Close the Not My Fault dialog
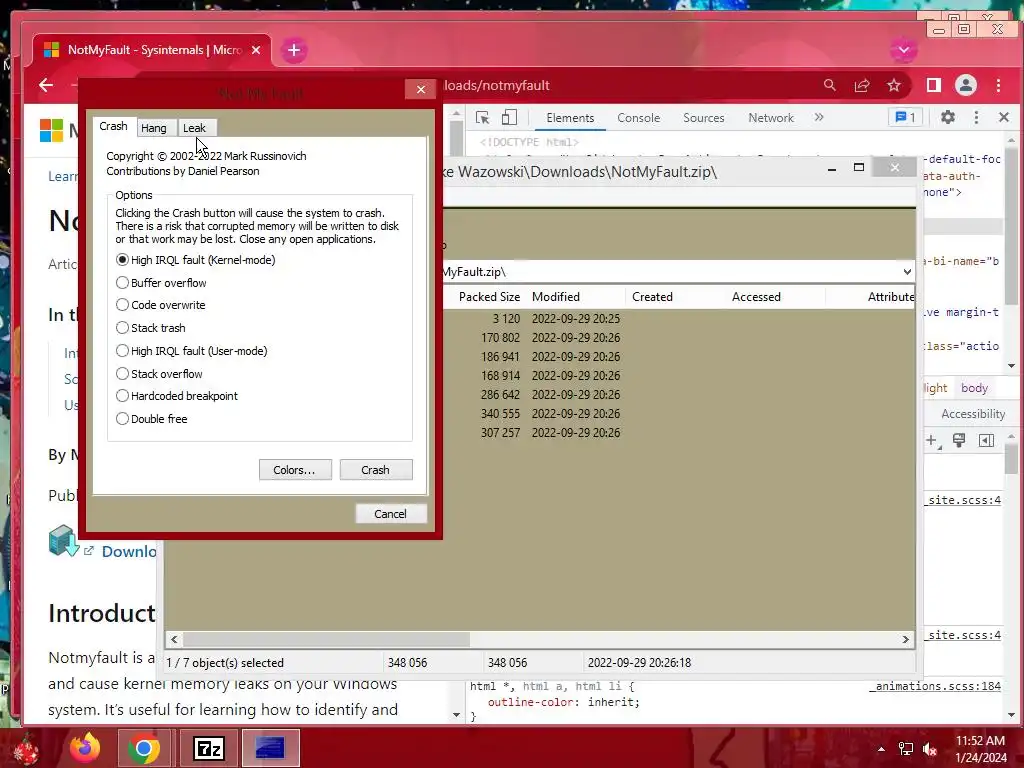1024x768 pixels. [x=421, y=89]
